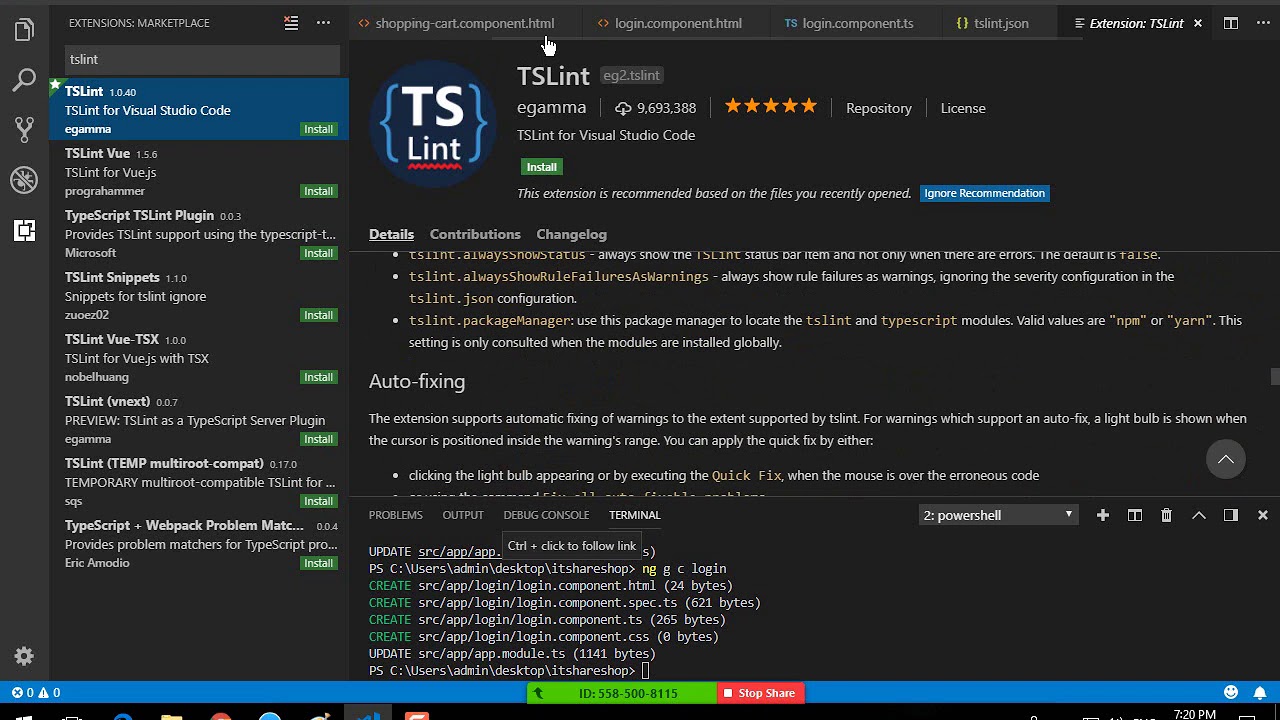Open the Debug view in activity bar
This screenshot has width=1280, height=720.
tap(24, 180)
